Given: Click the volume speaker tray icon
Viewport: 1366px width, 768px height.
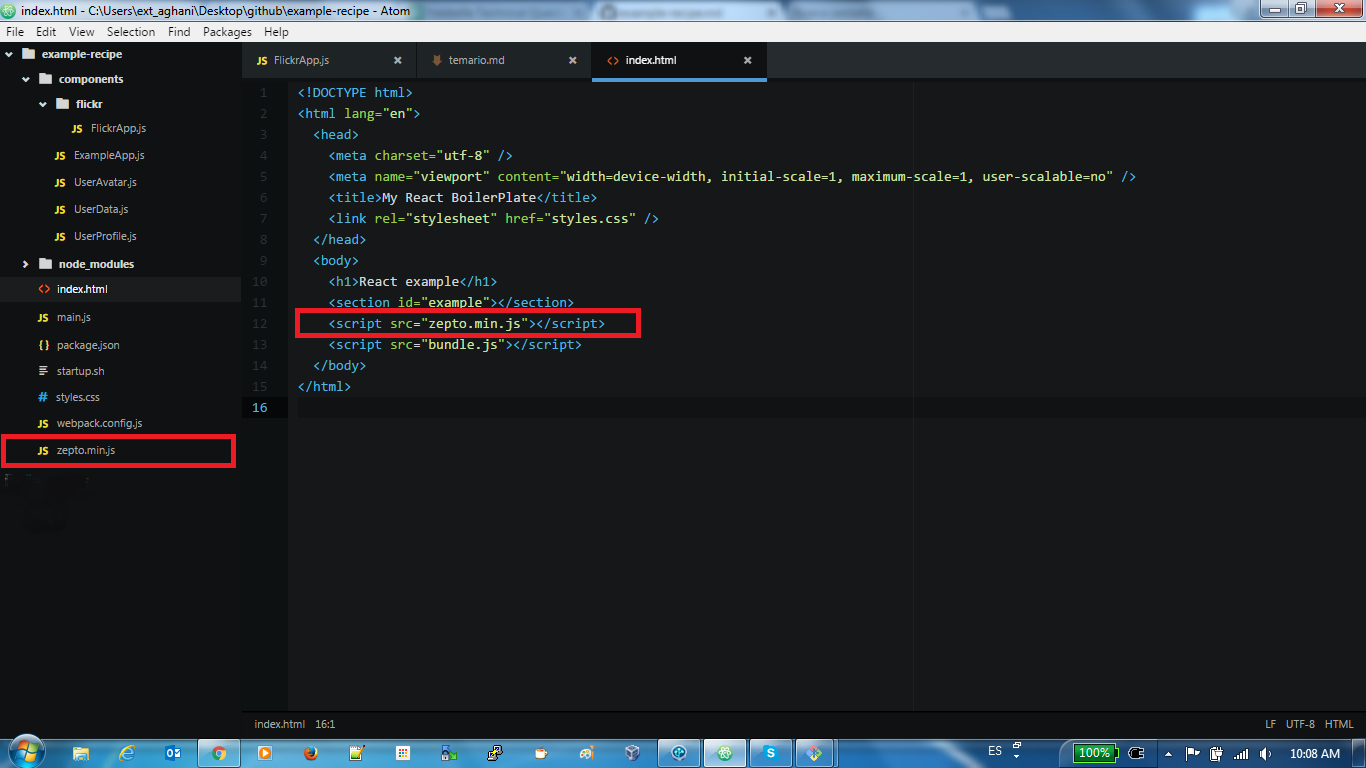Looking at the screenshot, I should coord(1265,753).
